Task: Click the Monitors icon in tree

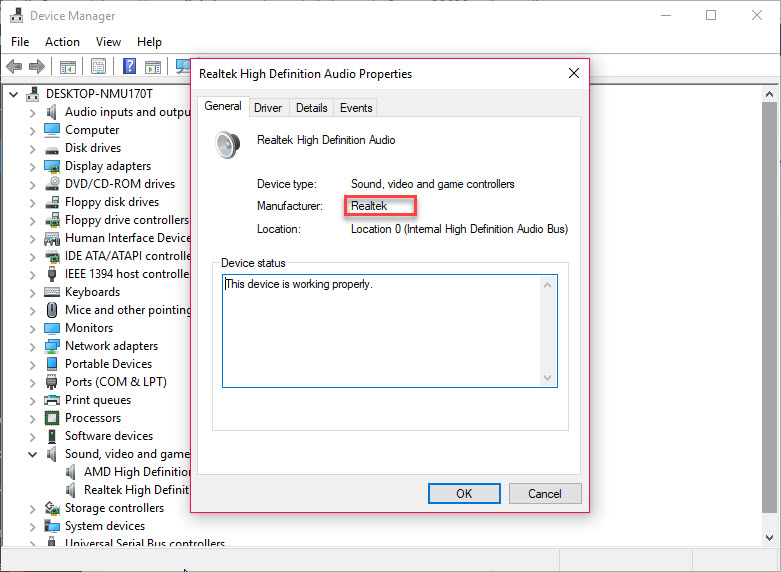Action: 52,328
